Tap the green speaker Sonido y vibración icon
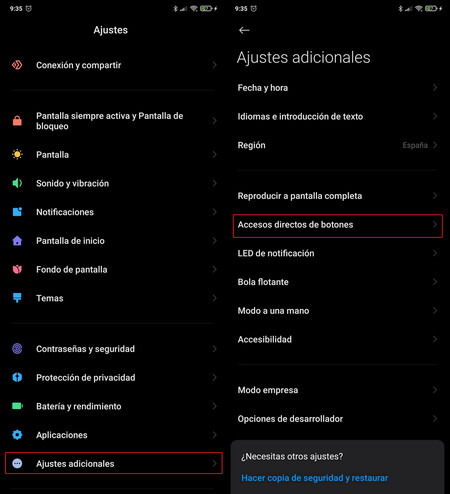450x494 pixels. tap(17, 183)
